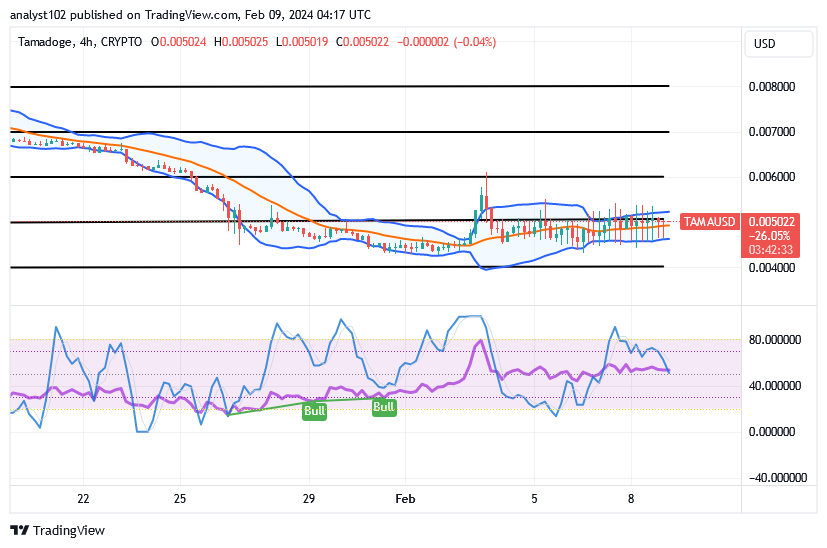Viewport: 827px width, 548px height.
Task: Click the 0.004000 price axis label
Action: pos(772,267)
